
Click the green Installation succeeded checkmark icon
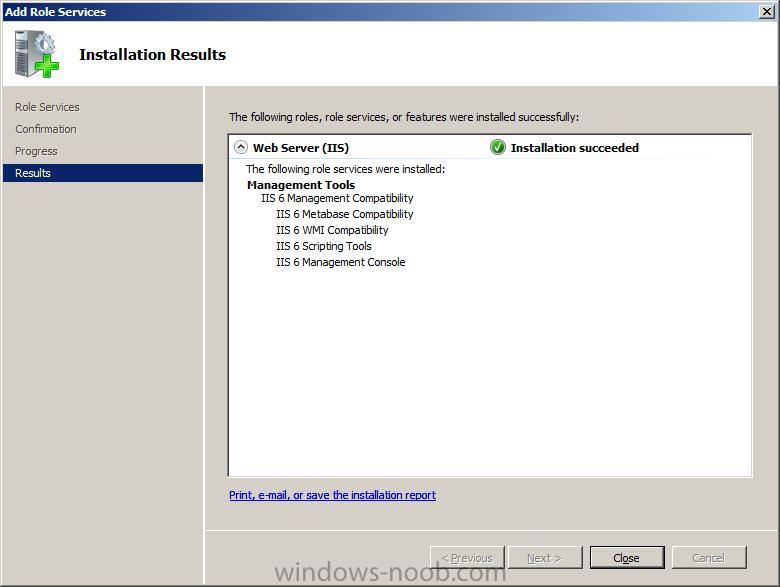[x=497, y=147]
